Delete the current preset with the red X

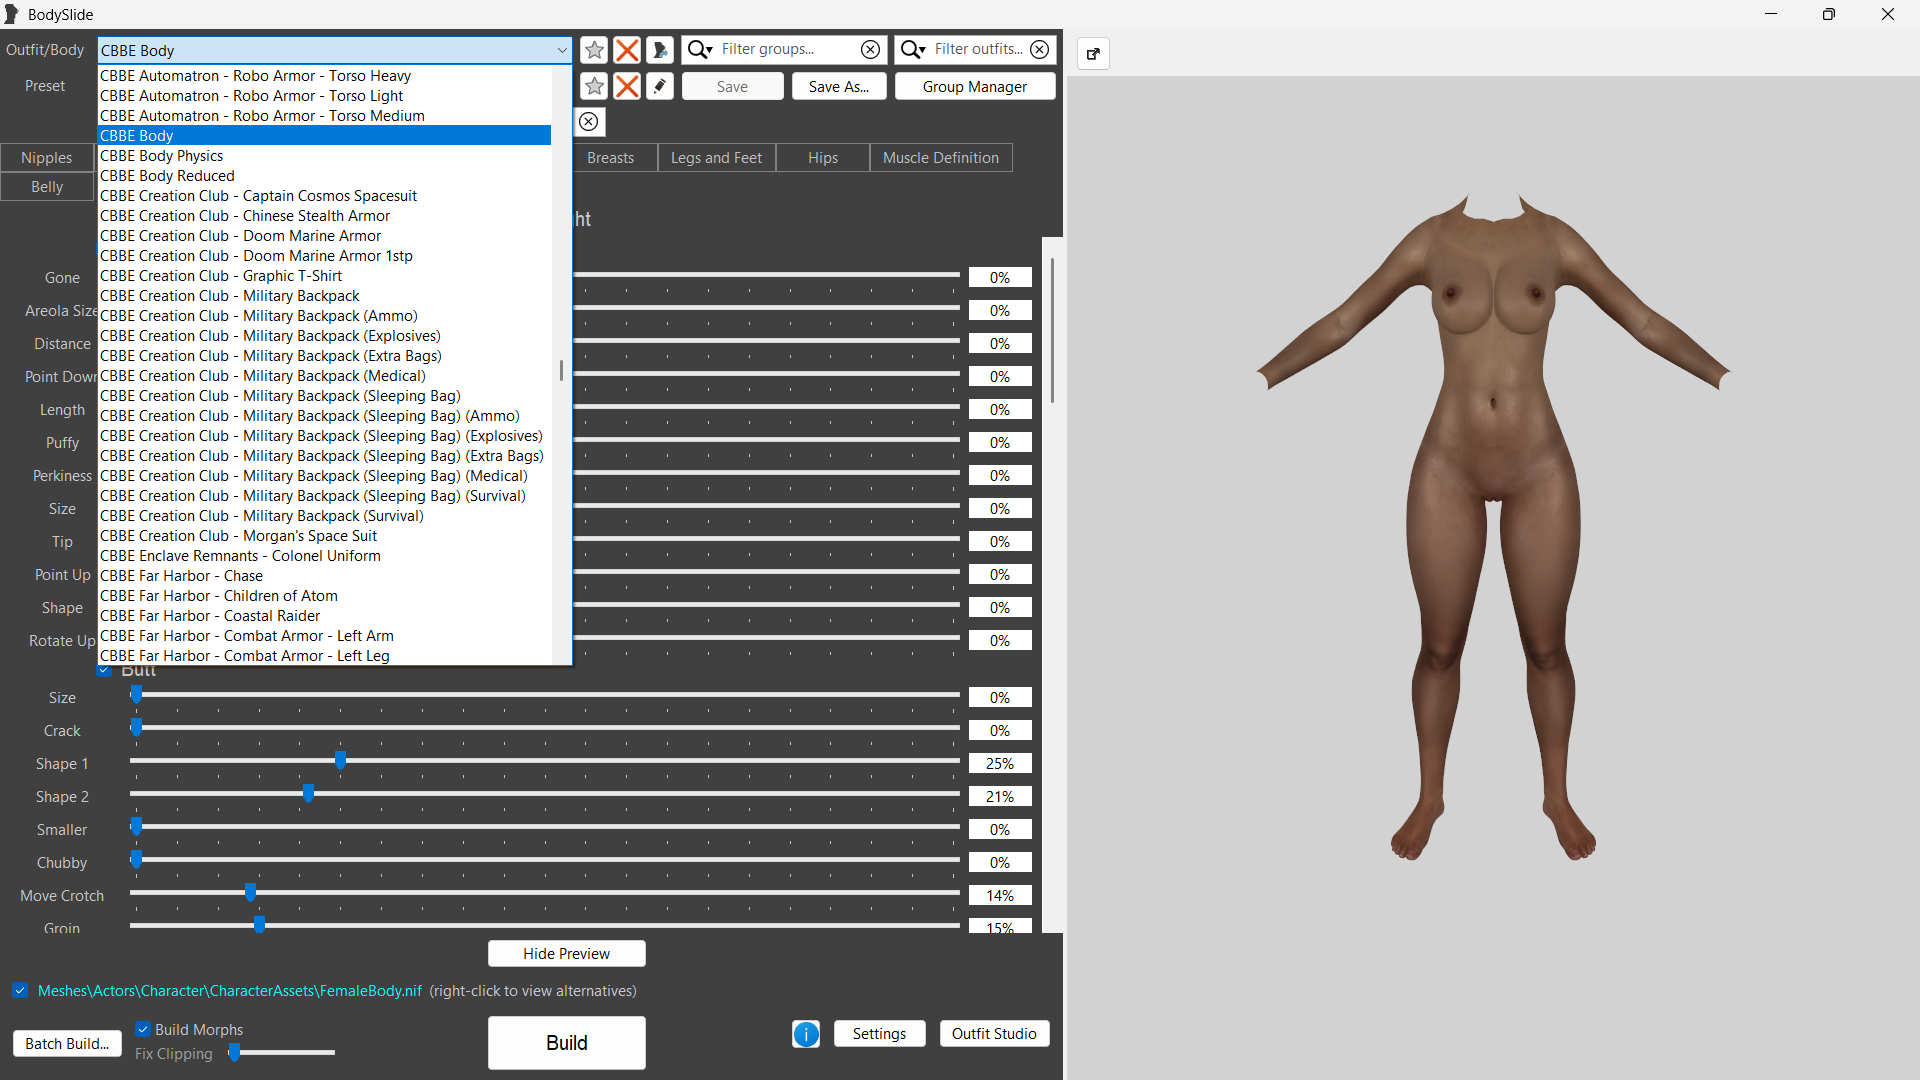pyautogui.click(x=627, y=86)
